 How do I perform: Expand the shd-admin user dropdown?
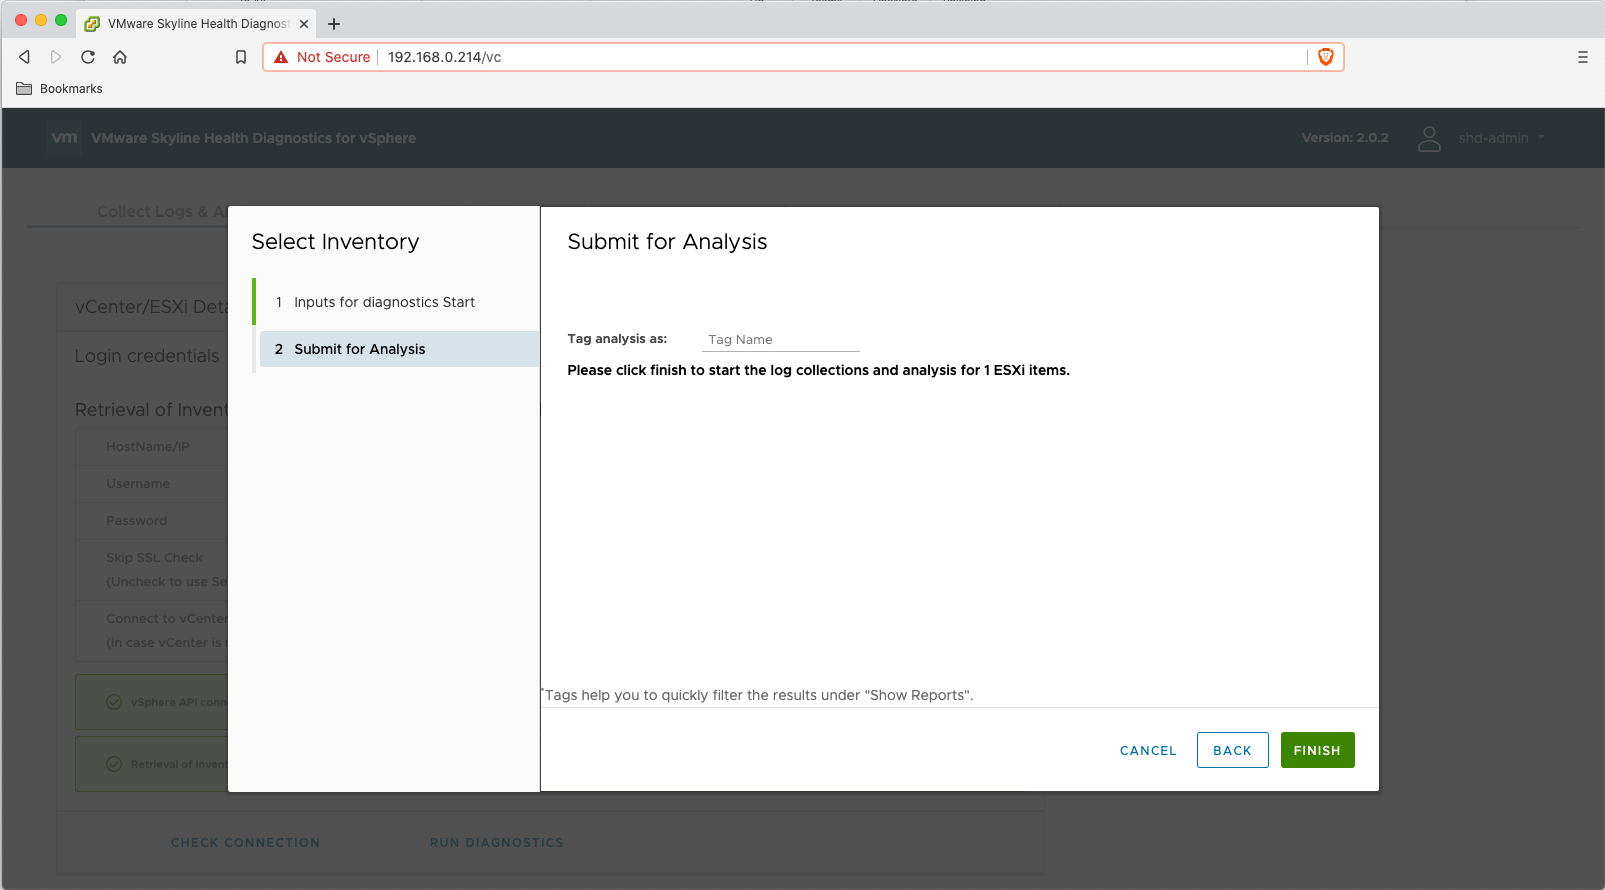point(1501,138)
